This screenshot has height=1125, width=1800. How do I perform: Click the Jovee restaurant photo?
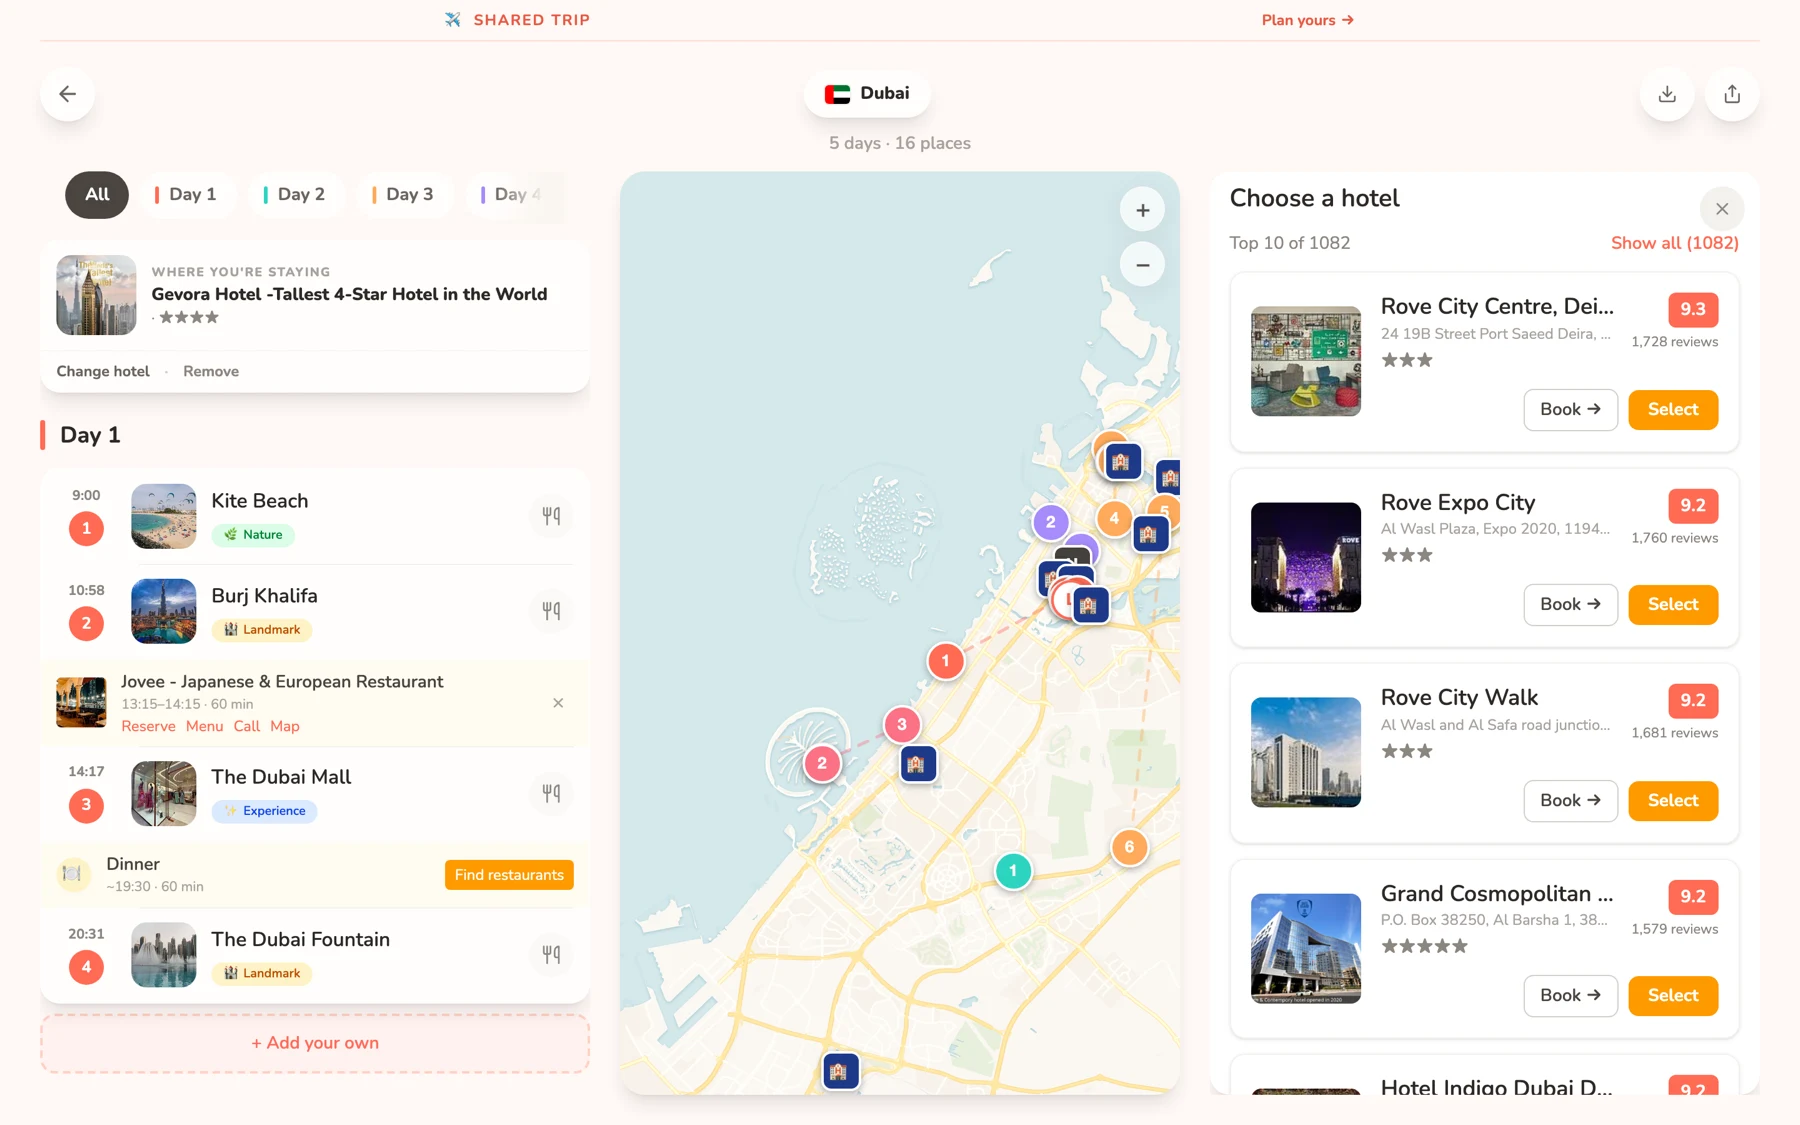coord(81,702)
